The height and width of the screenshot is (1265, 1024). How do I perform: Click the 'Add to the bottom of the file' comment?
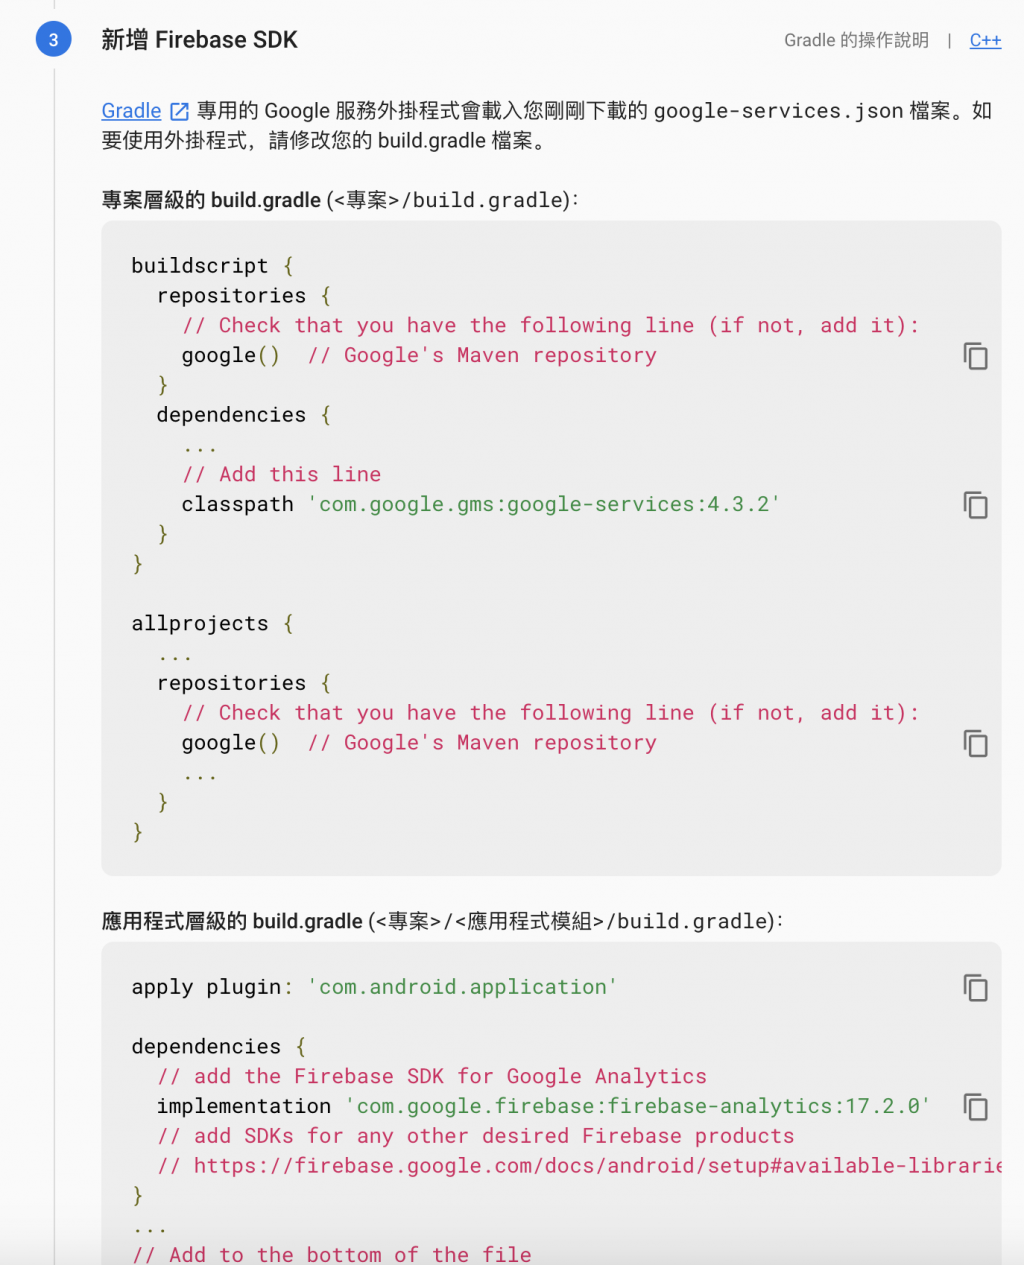(332, 1254)
